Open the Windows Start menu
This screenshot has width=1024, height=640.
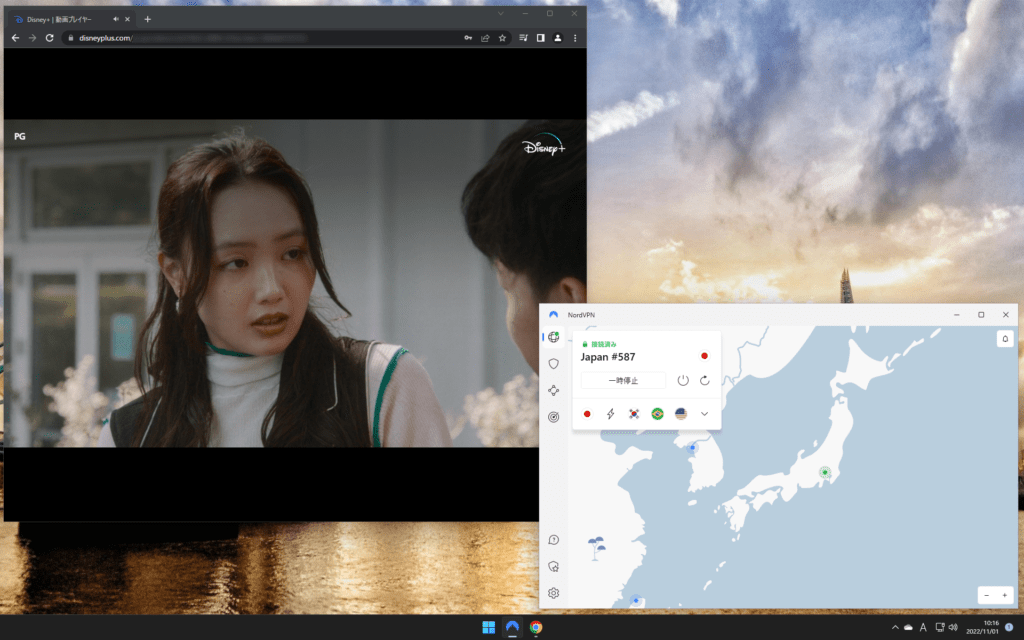pos(488,627)
